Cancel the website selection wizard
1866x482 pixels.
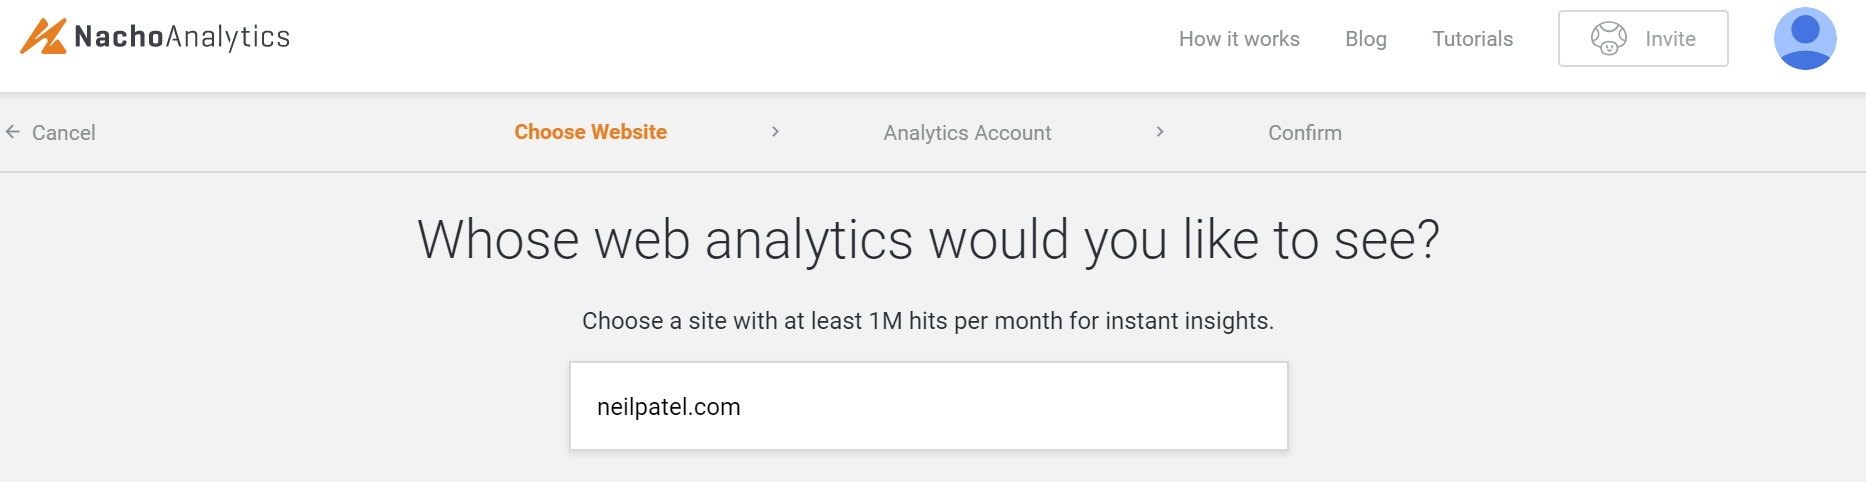pyautogui.click(x=63, y=133)
